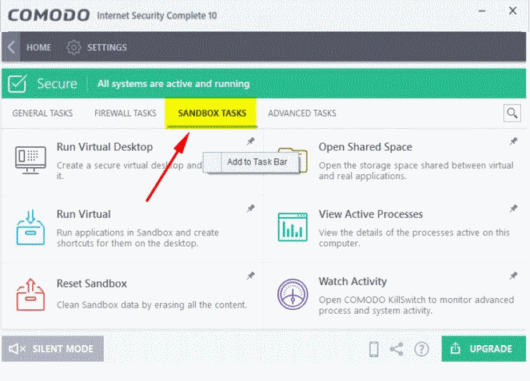Click the Run Virtual sandbox box icon
This screenshot has width=530, height=381.
click(x=30, y=227)
